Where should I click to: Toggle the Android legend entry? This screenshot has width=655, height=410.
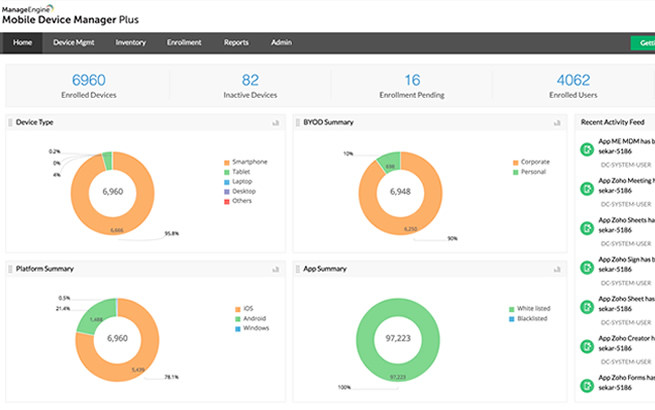(250, 318)
